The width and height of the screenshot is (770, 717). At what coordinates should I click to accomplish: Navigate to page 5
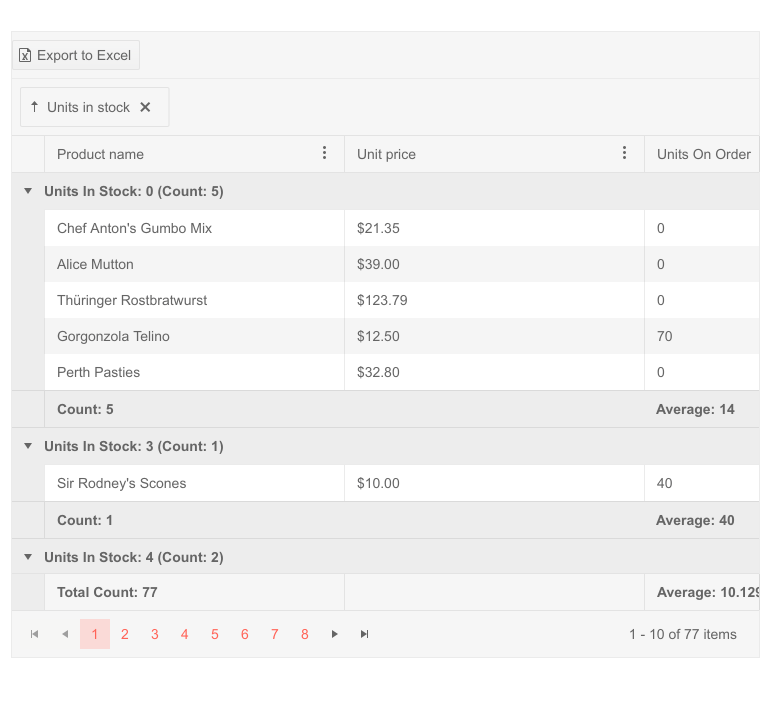tap(215, 634)
